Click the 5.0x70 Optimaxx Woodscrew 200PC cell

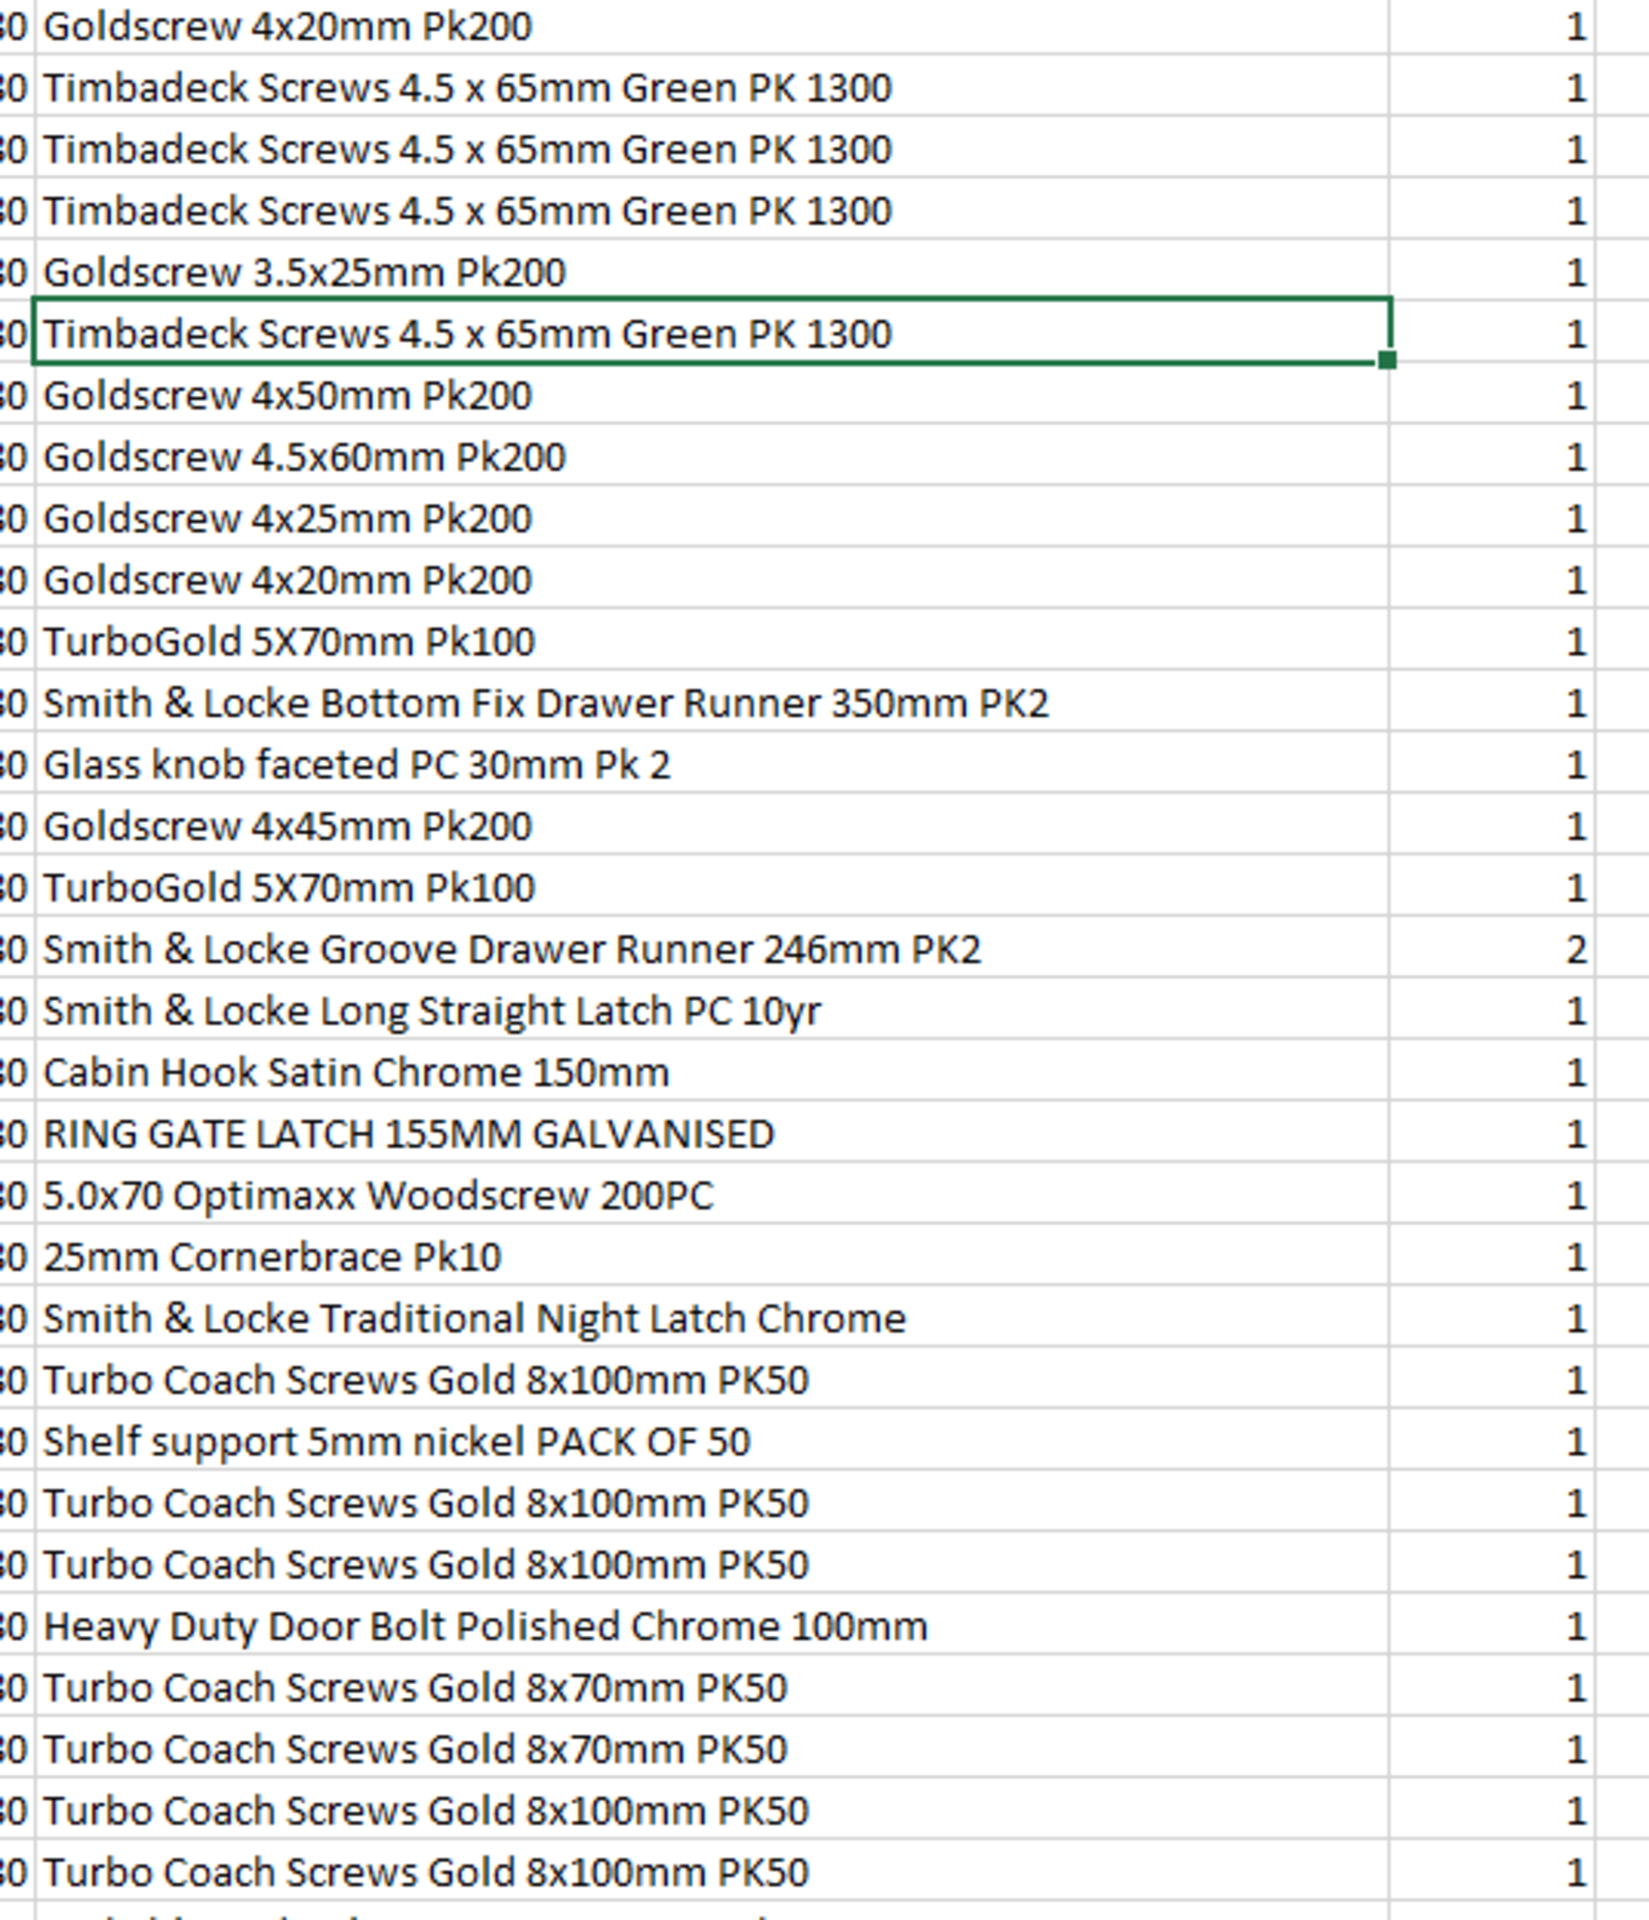coord(712,1195)
